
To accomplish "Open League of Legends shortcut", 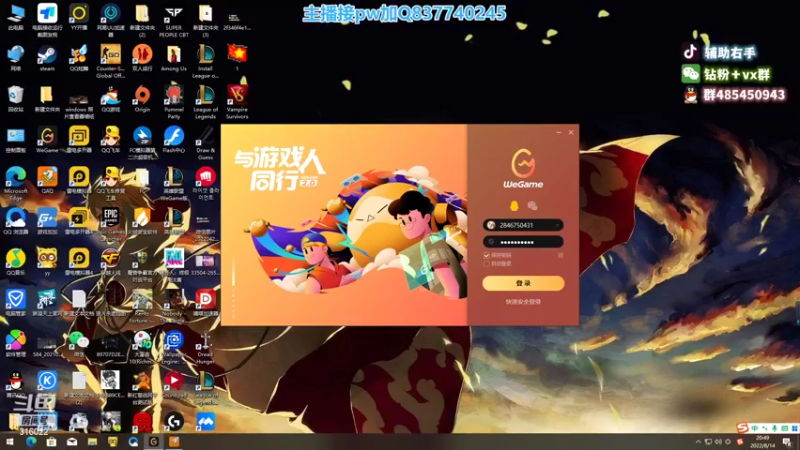I will click(206, 103).
